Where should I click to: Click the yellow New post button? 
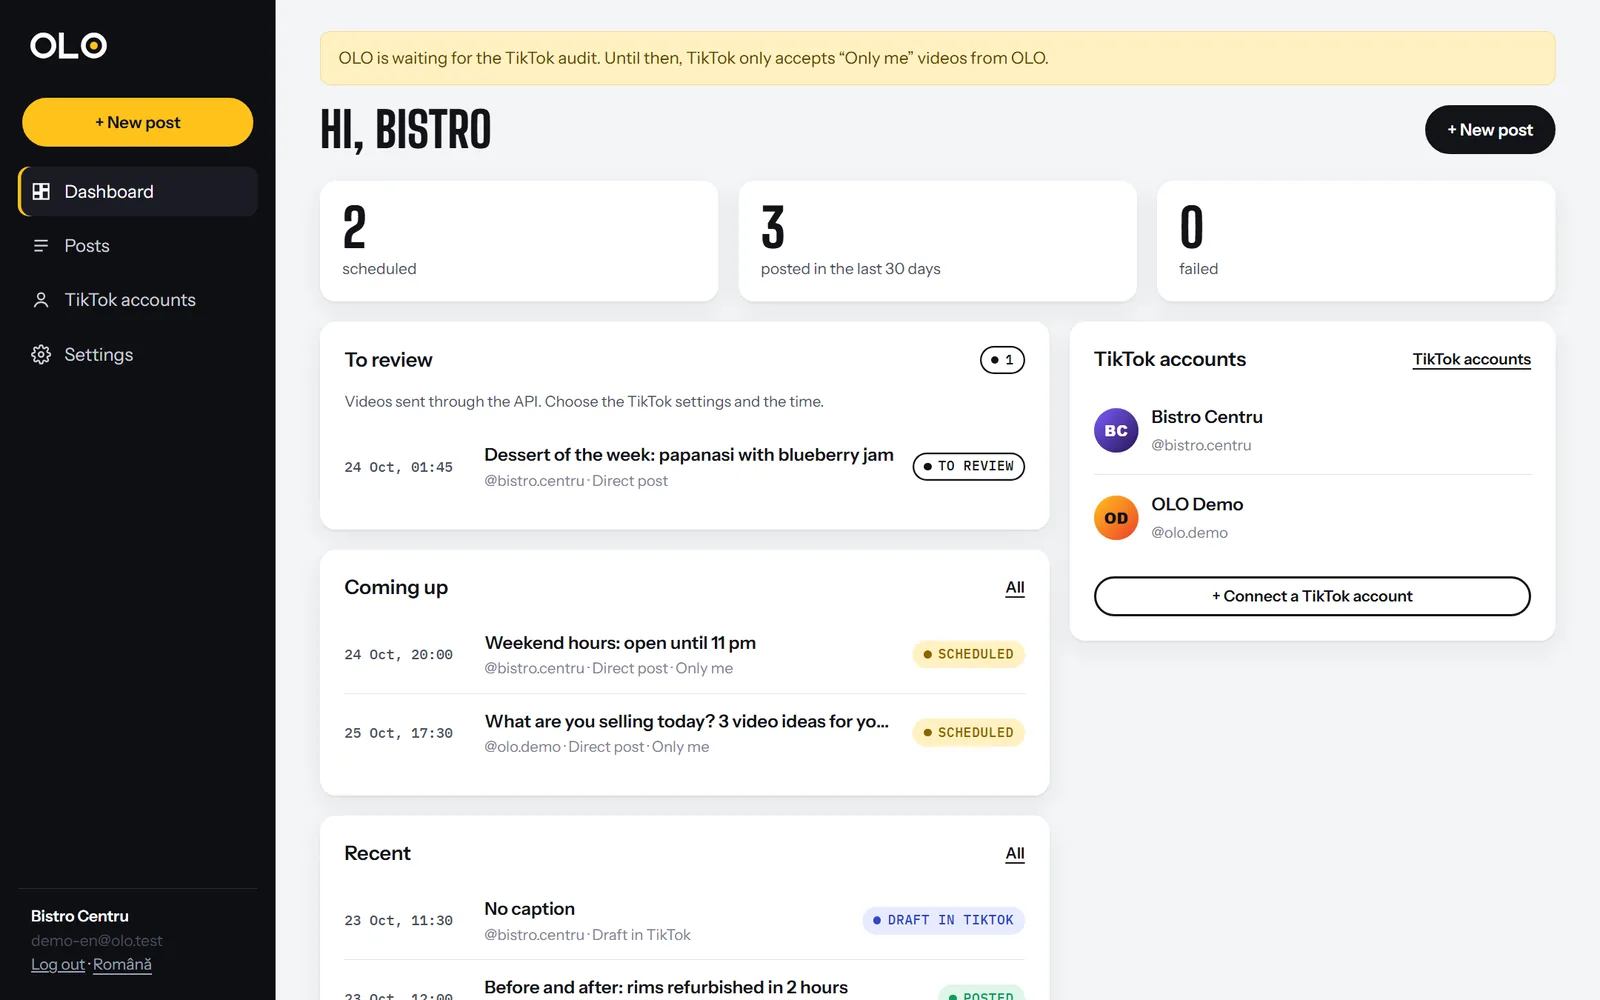(x=138, y=122)
